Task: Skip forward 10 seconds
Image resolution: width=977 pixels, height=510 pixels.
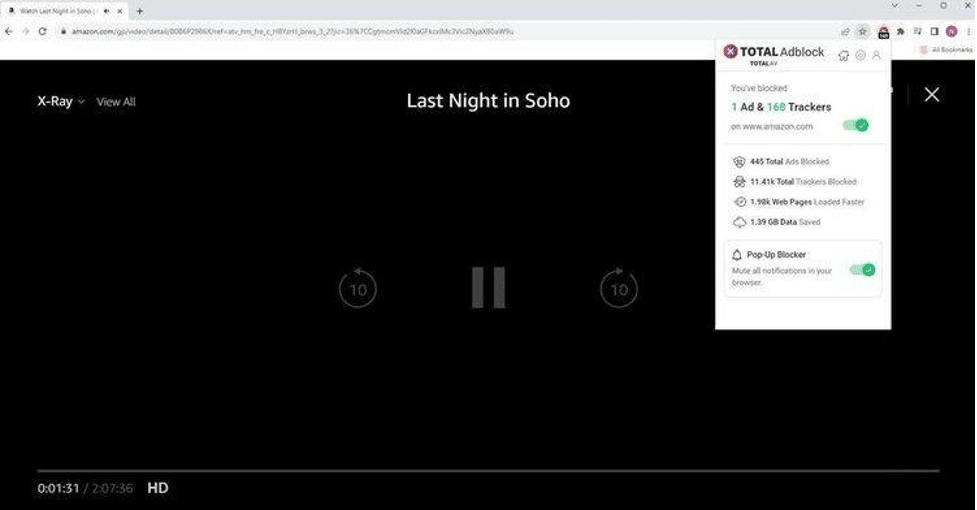Action: tap(618, 288)
